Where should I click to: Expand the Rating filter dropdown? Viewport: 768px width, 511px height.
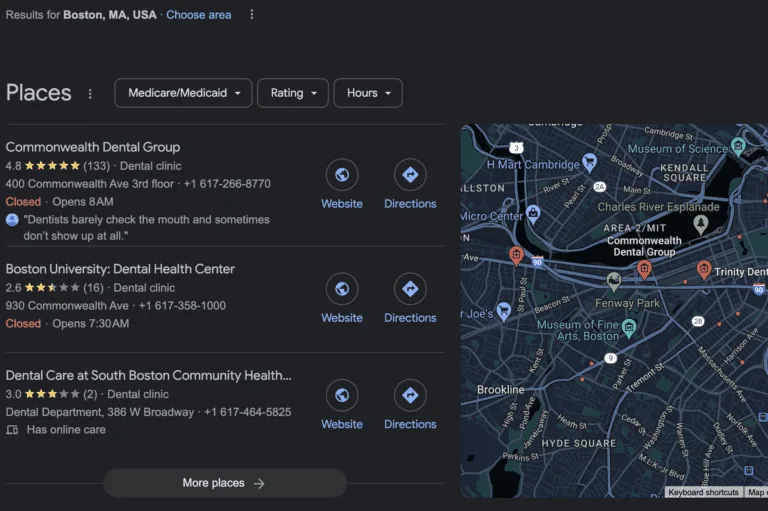(293, 93)
